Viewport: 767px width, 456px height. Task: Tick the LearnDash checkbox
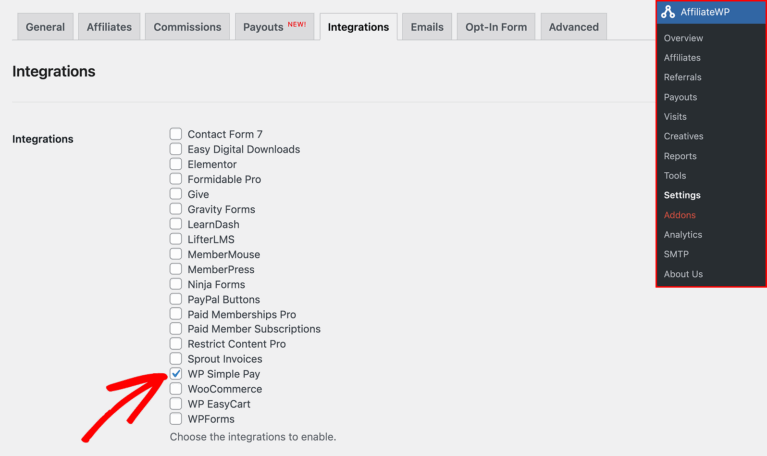click(176, 224)
